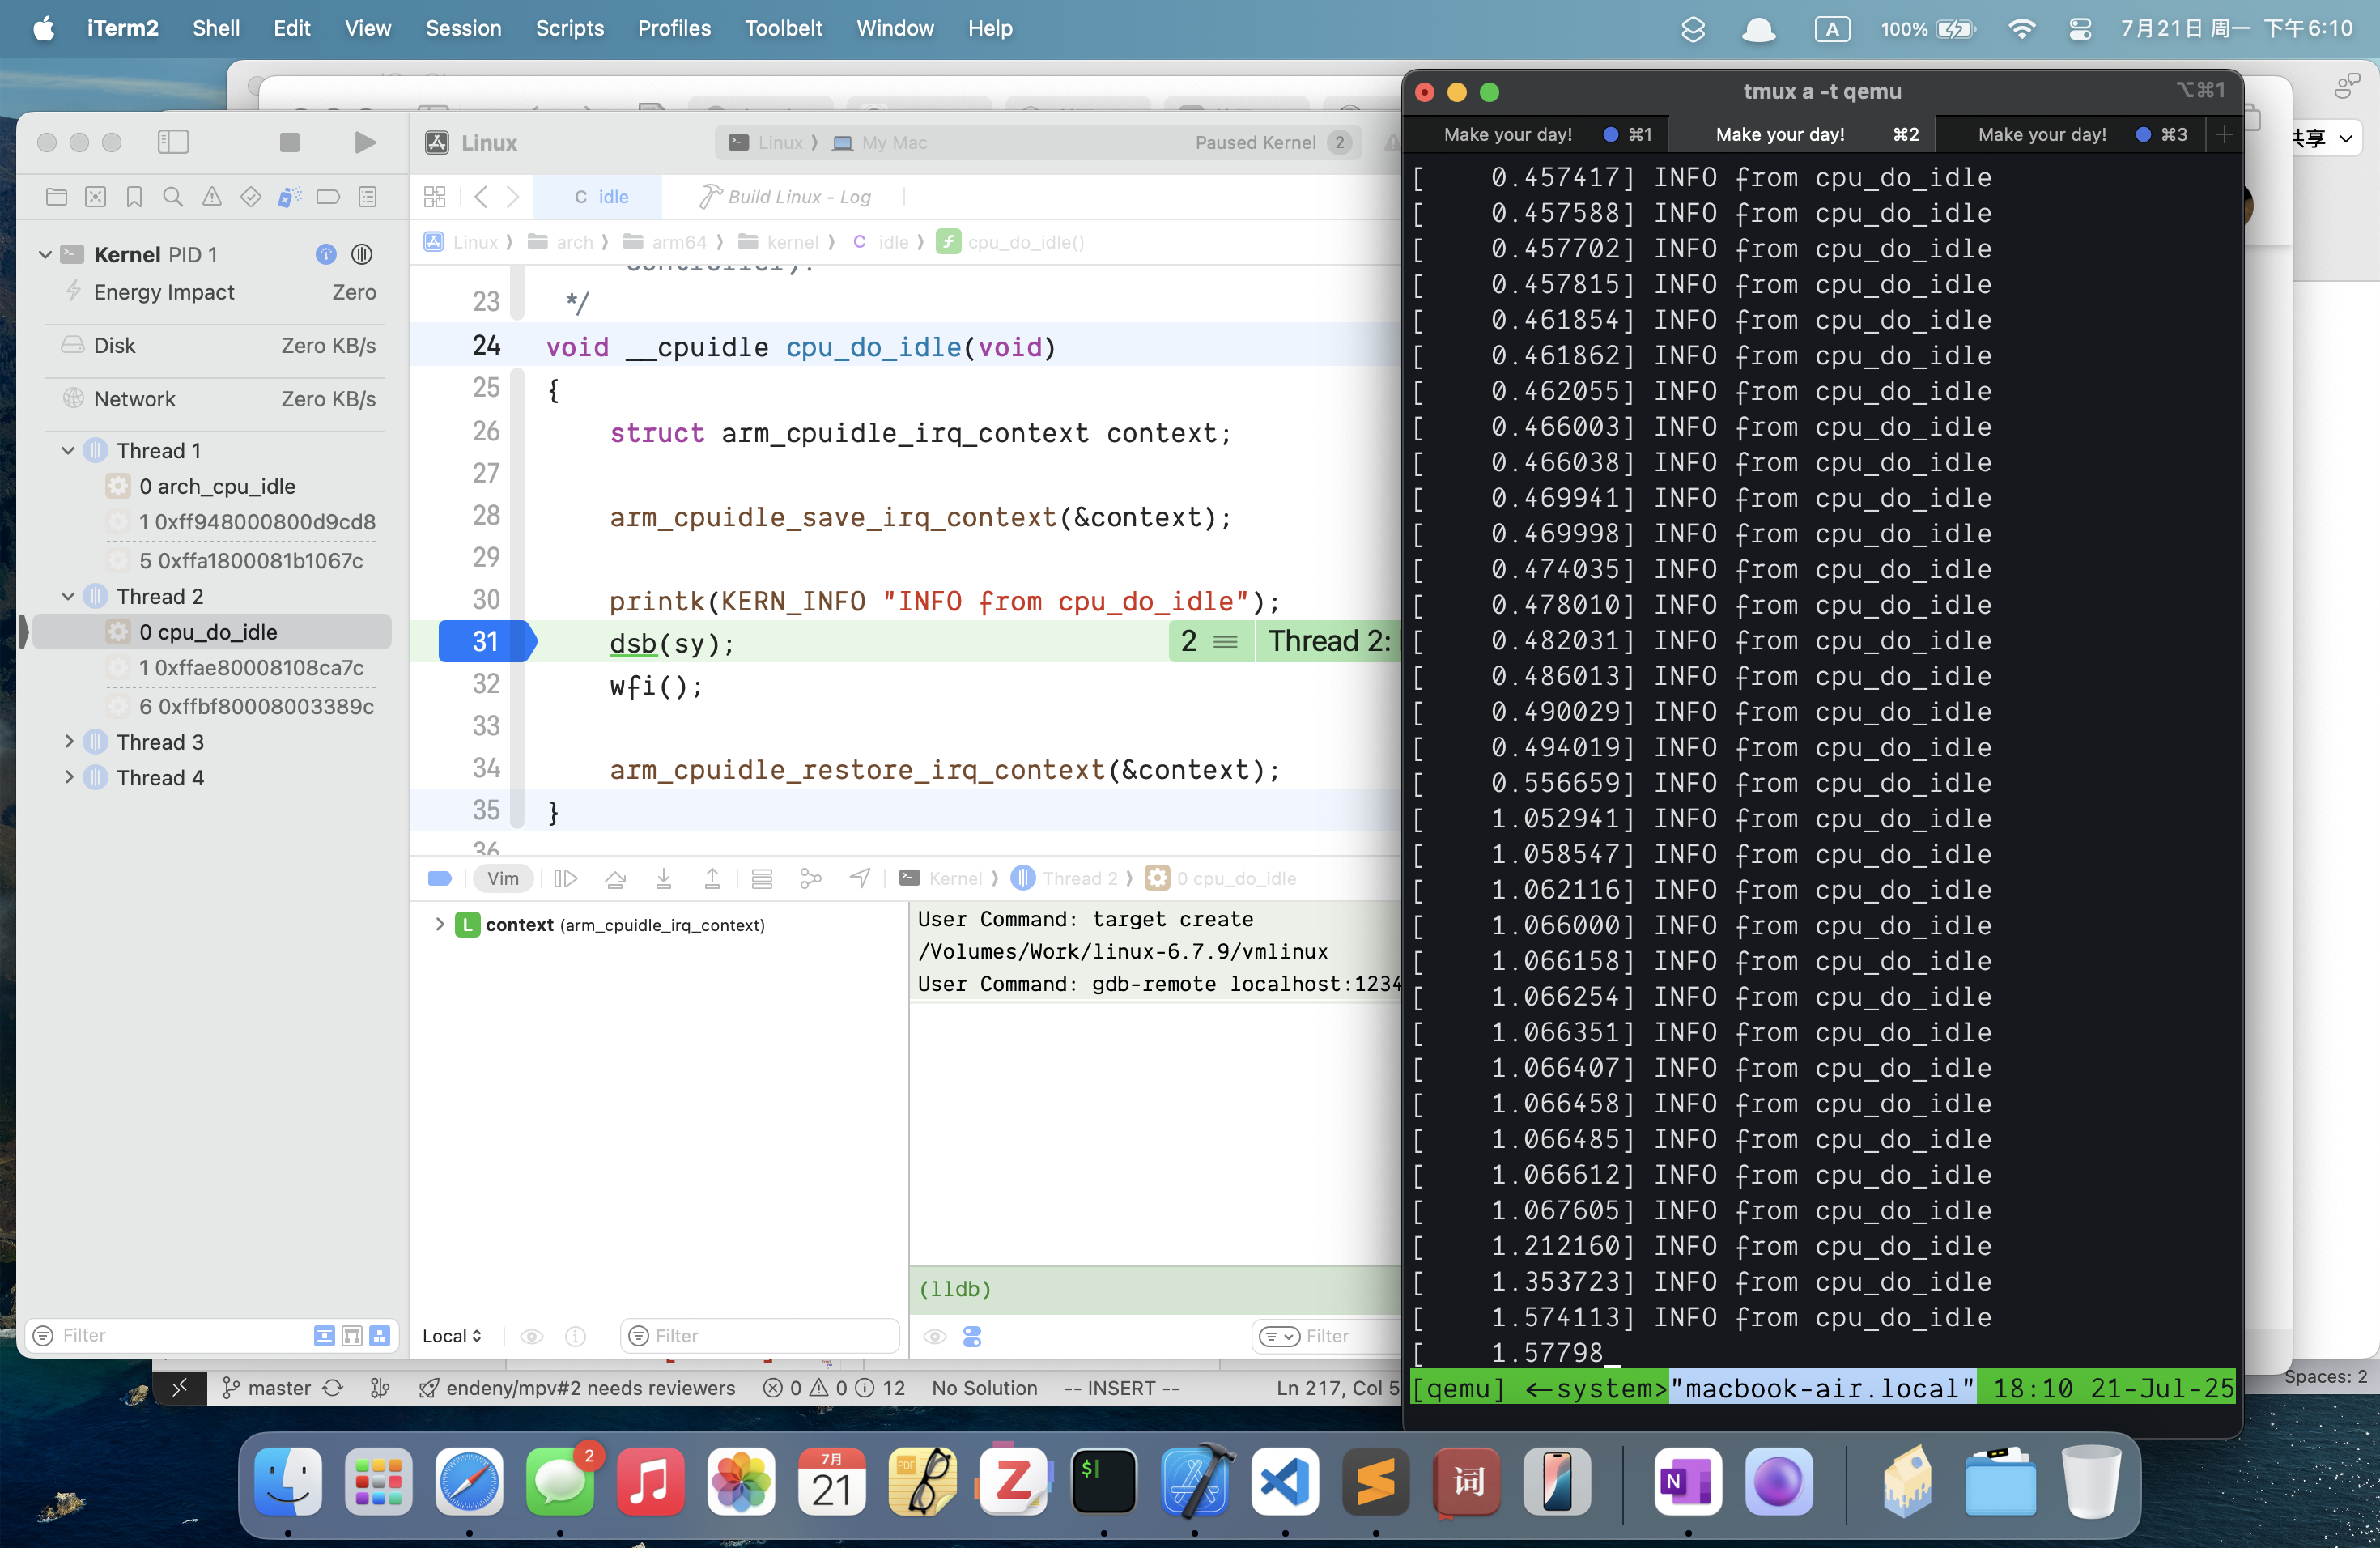Click the Step Over debug icon
Viewport: 2380px width, 1548px height.
tap(615, 878)
